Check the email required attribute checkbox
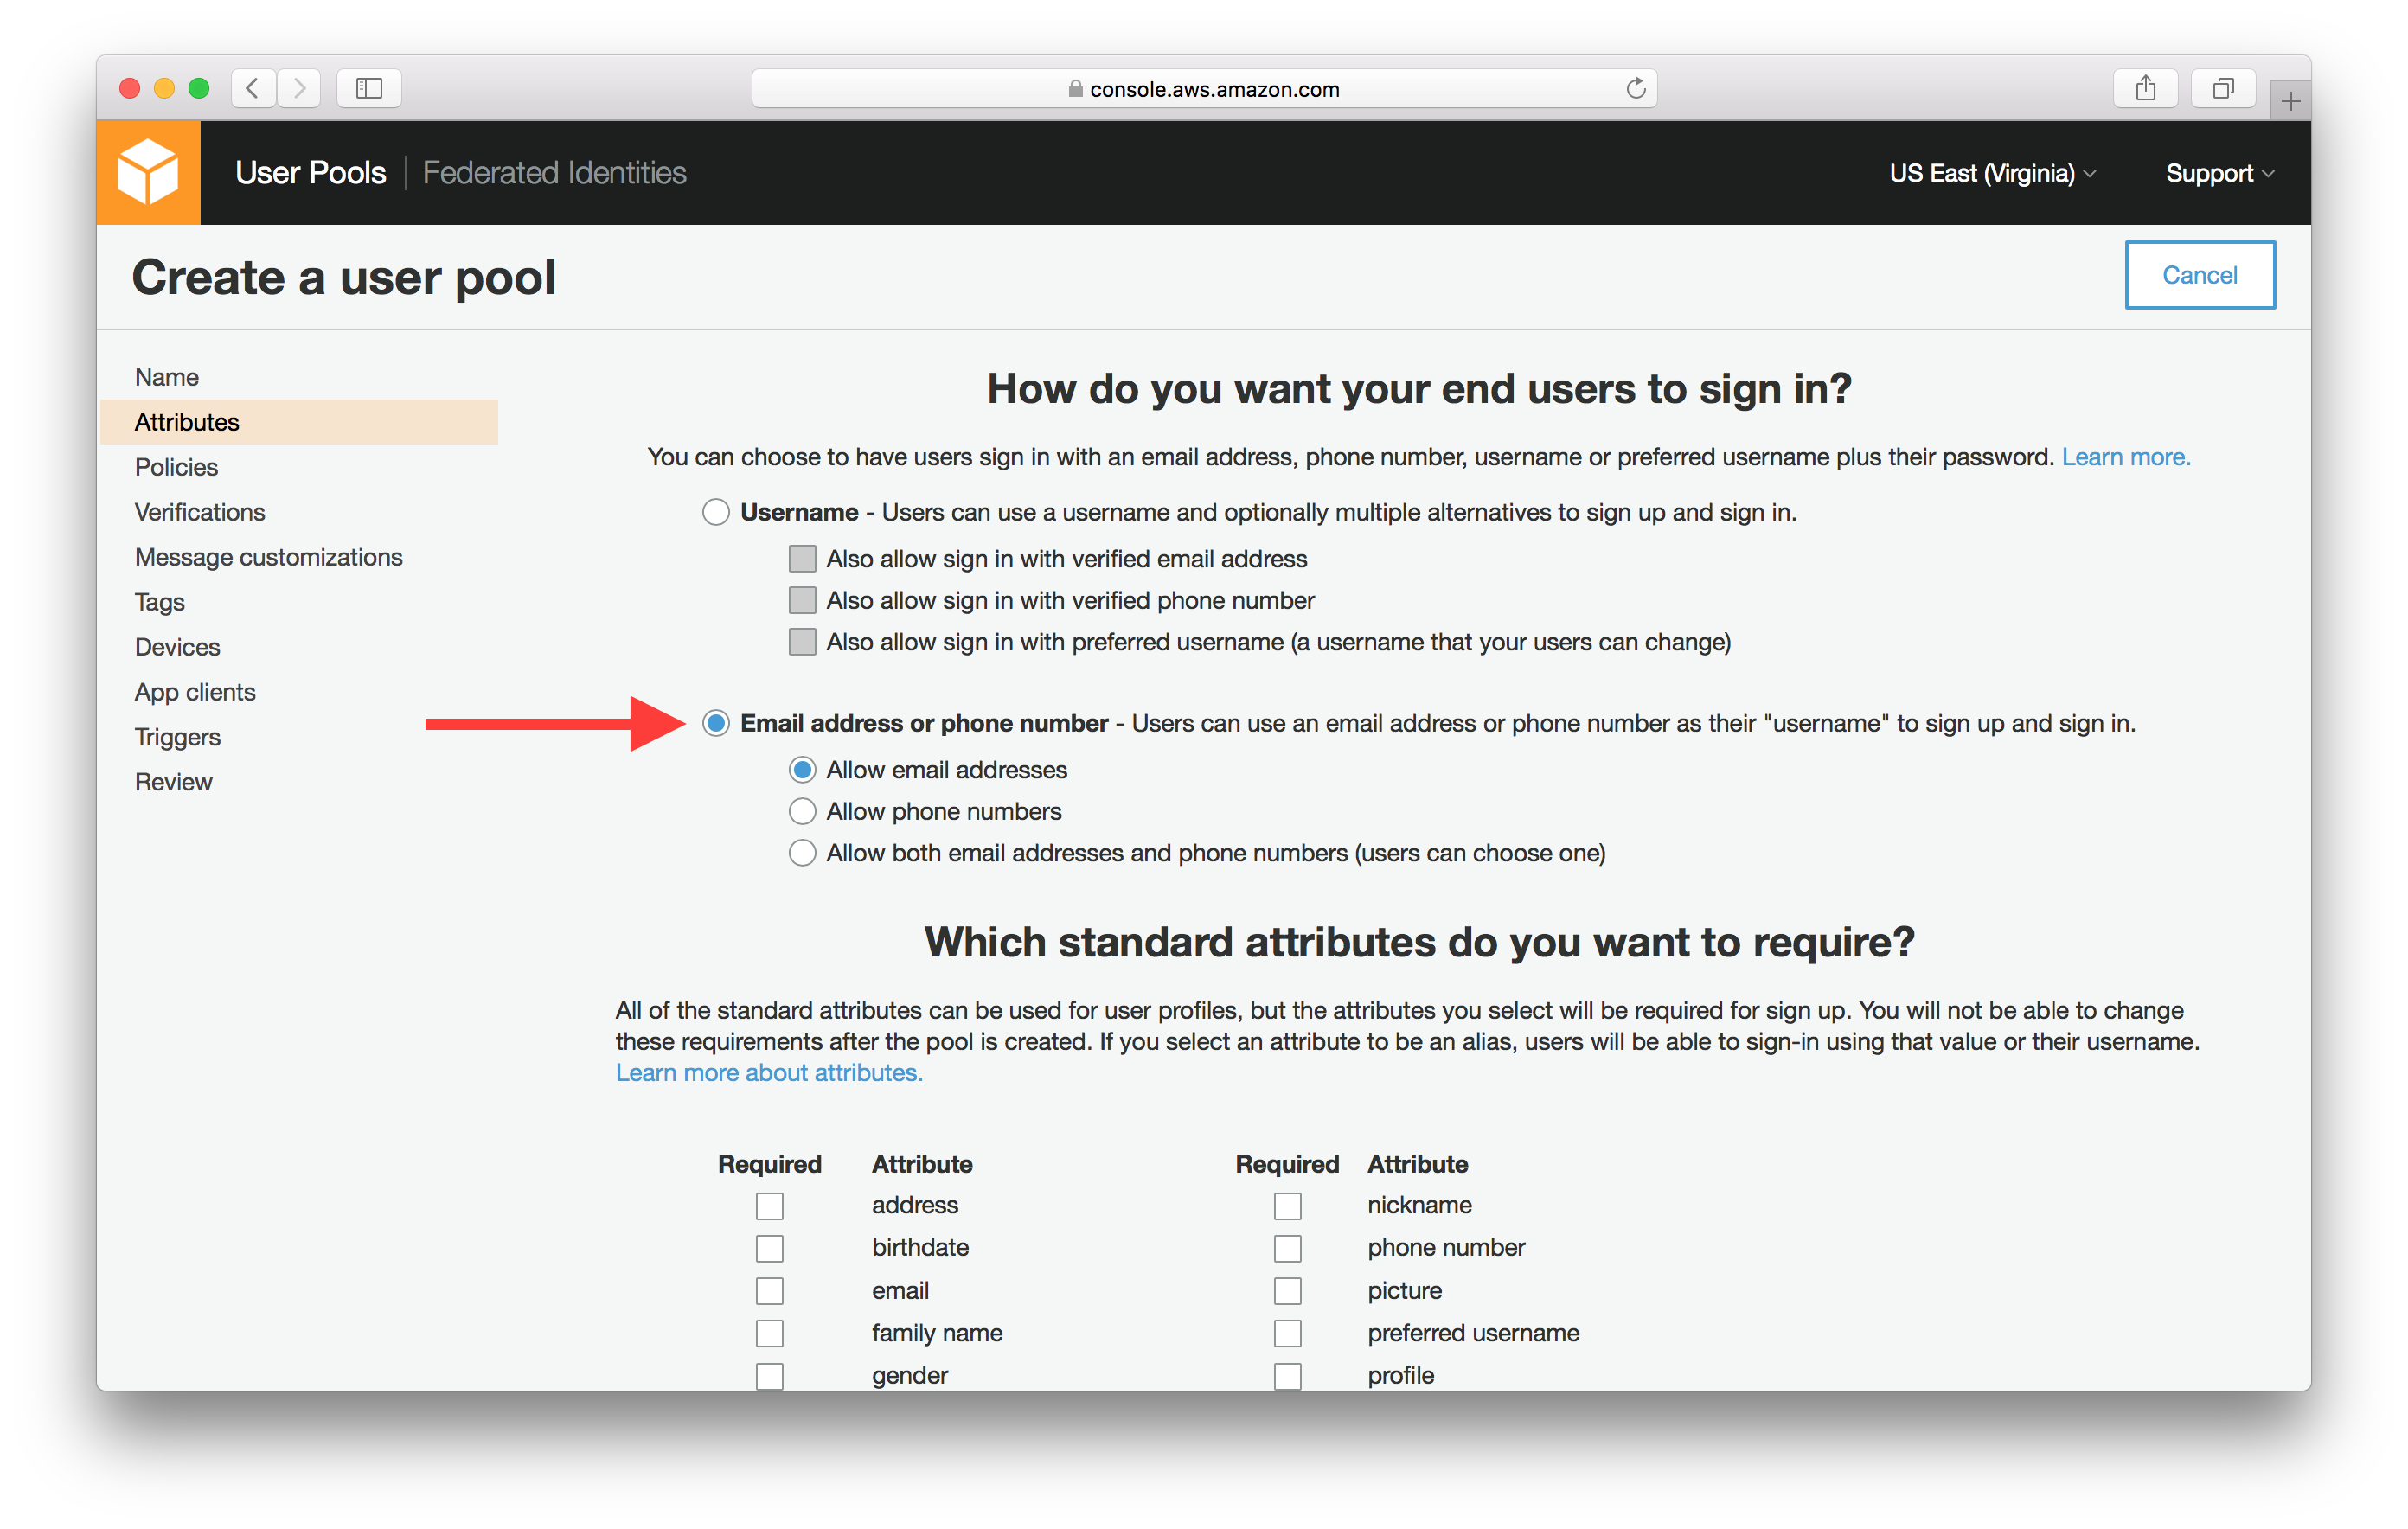 [769, 1290]
